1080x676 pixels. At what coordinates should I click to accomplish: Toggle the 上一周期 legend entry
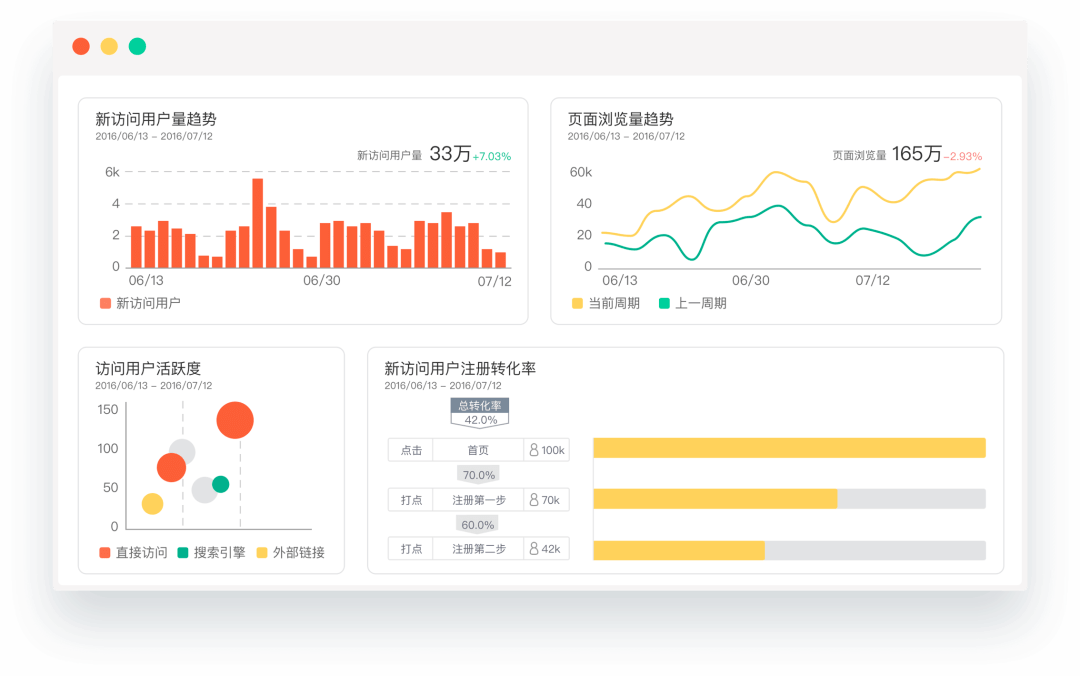693,303
